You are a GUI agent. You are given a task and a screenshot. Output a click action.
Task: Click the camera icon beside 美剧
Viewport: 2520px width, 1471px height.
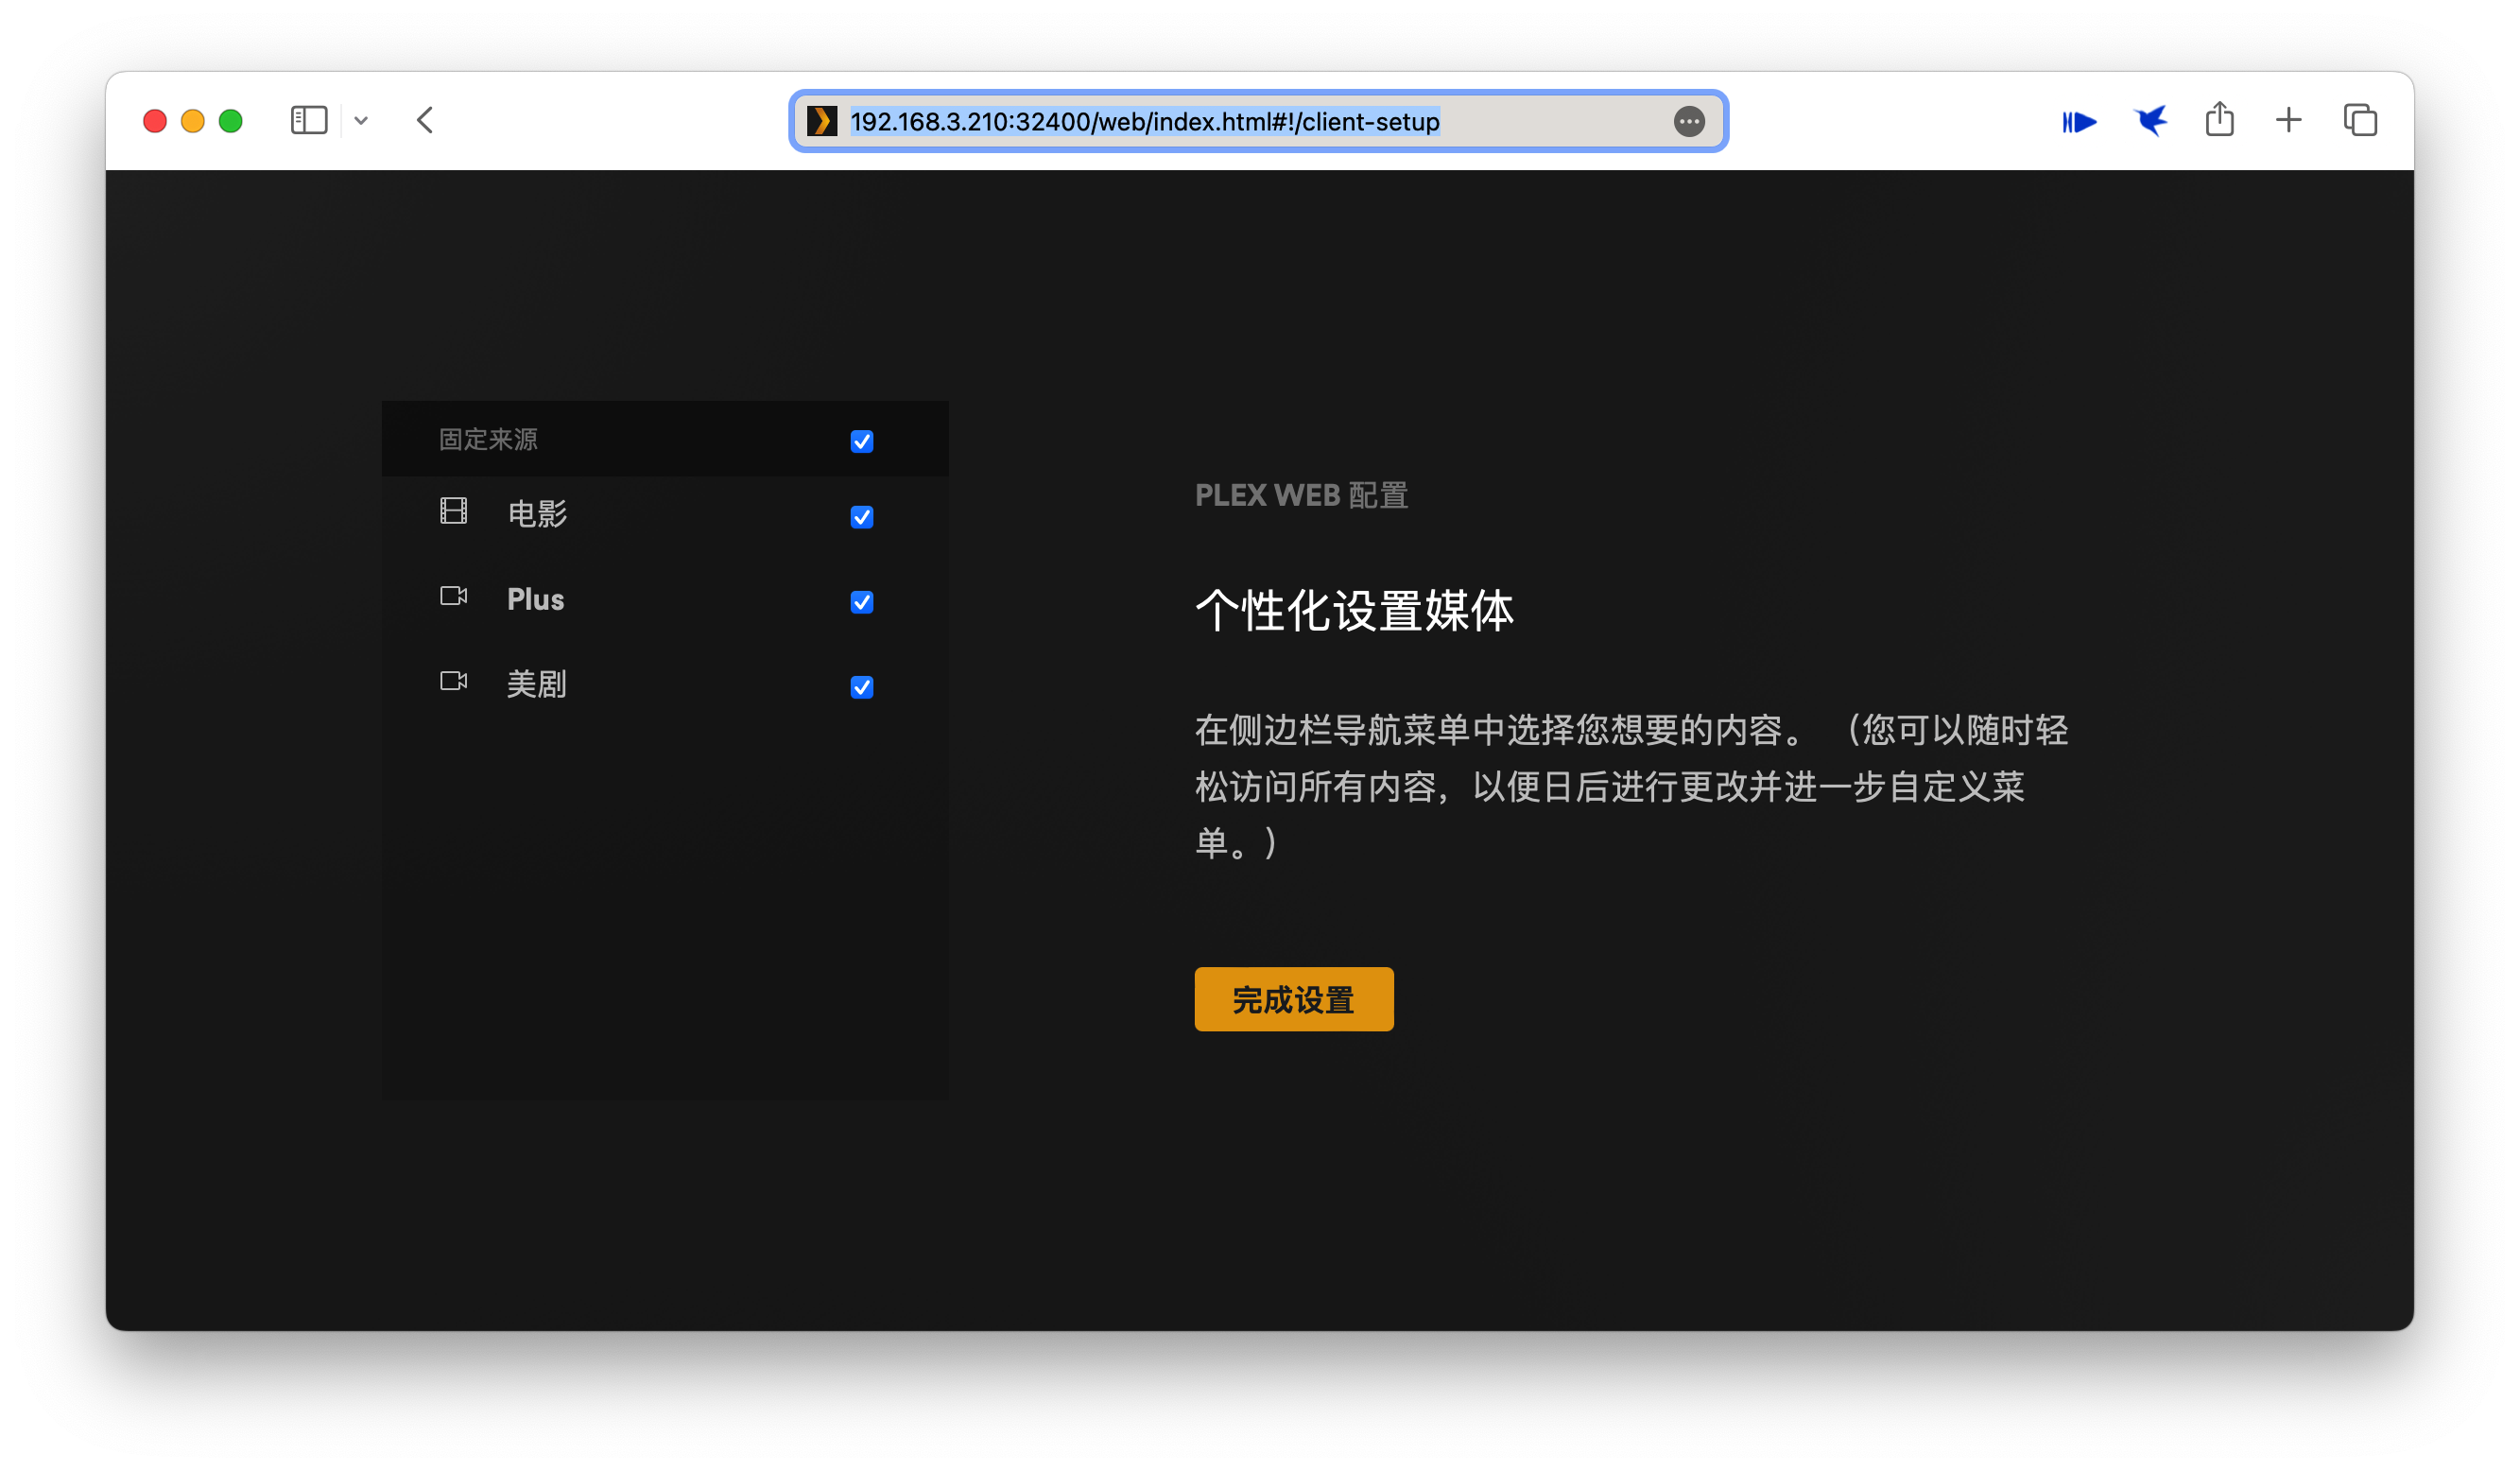(x=454, y=682)
